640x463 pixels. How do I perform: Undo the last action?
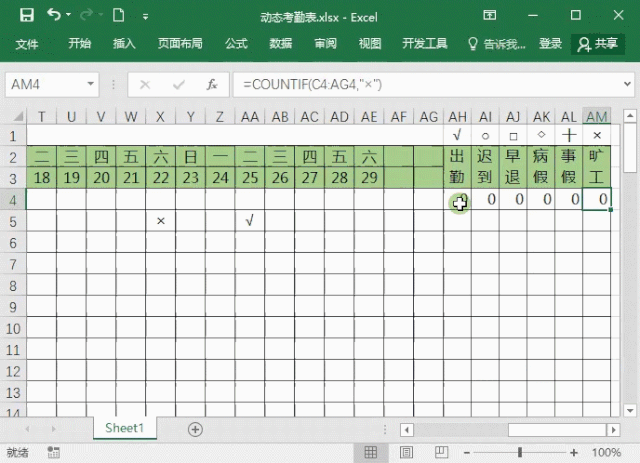[53, 15]
